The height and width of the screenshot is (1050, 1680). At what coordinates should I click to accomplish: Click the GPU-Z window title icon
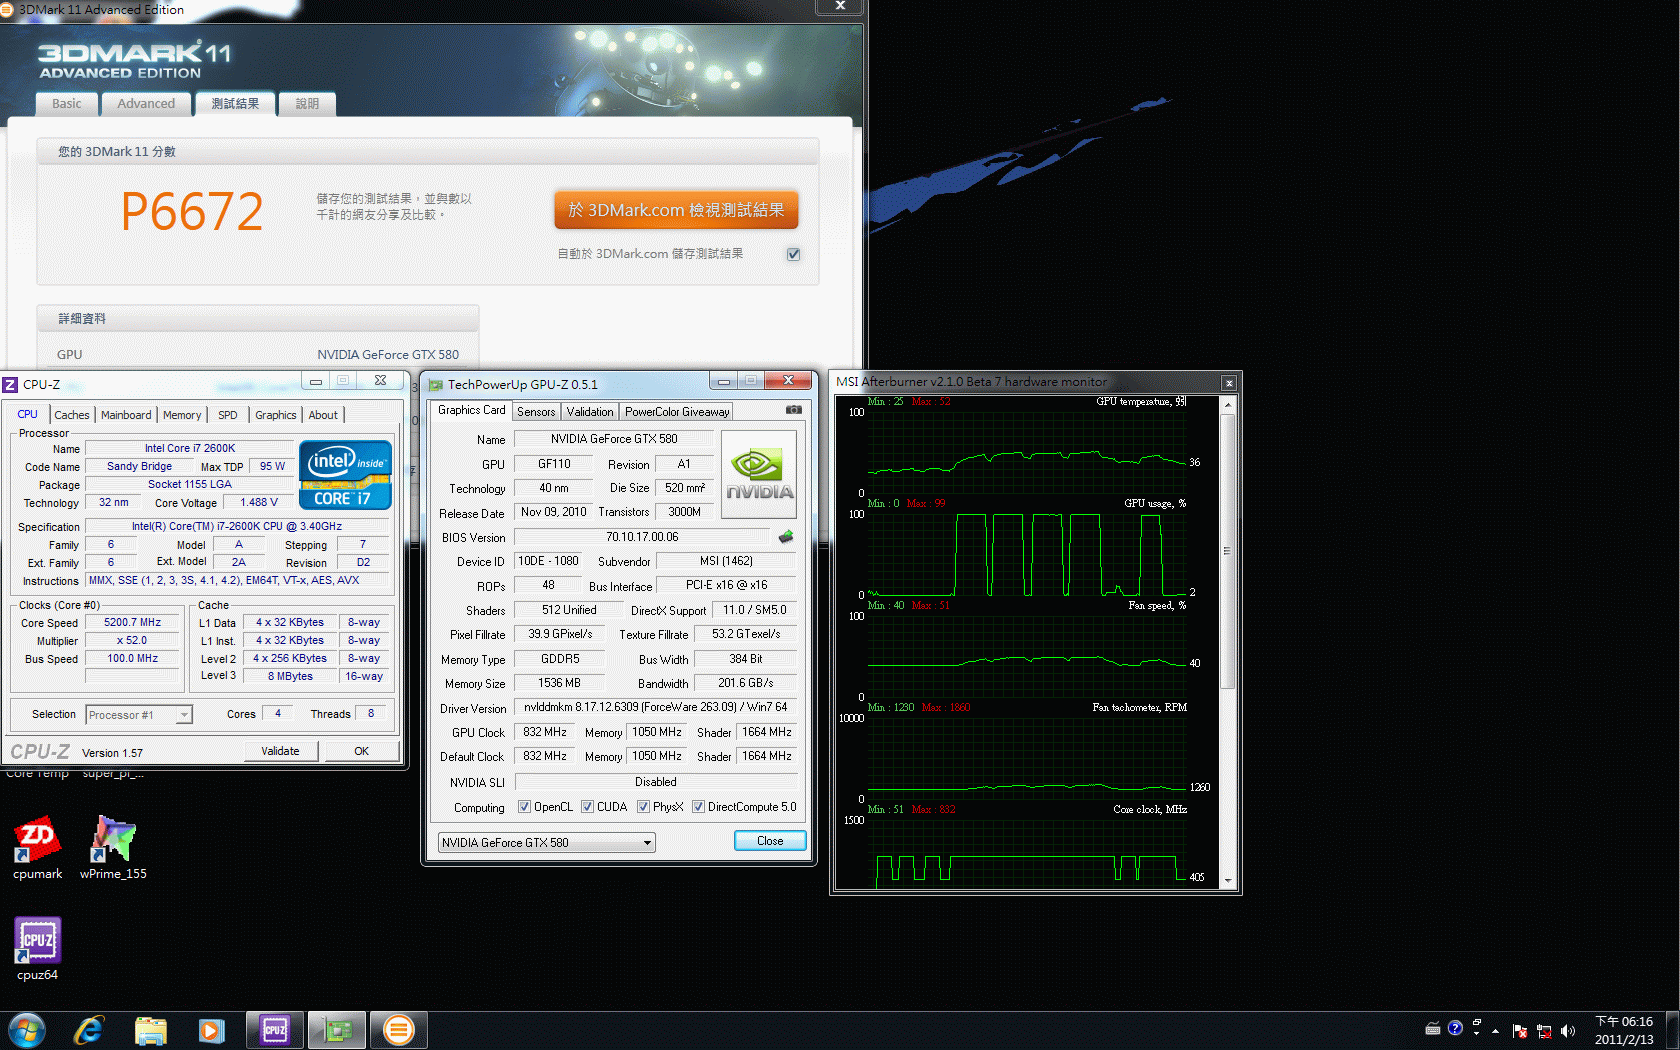click(x=436, y=385)
